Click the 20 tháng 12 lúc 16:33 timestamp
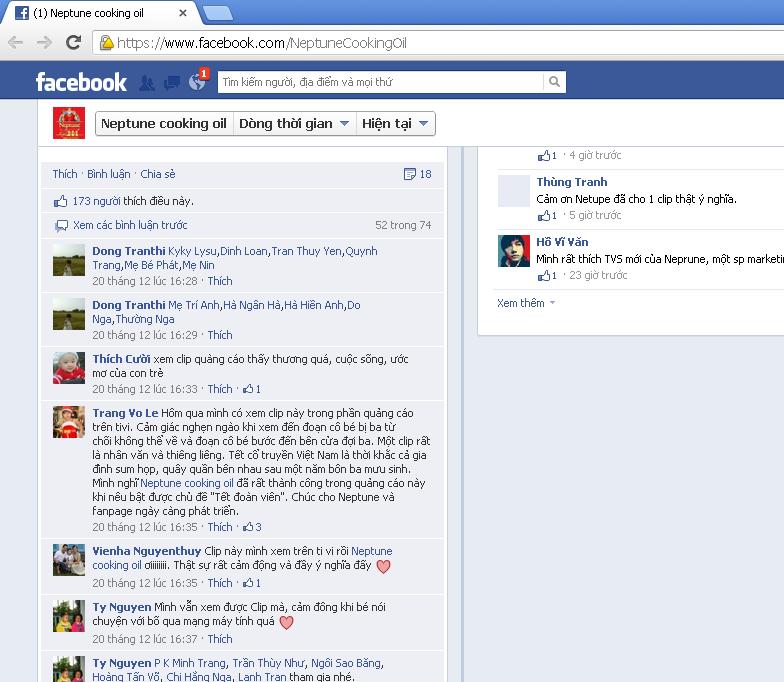784x682 pixels. tap(145, 389)
